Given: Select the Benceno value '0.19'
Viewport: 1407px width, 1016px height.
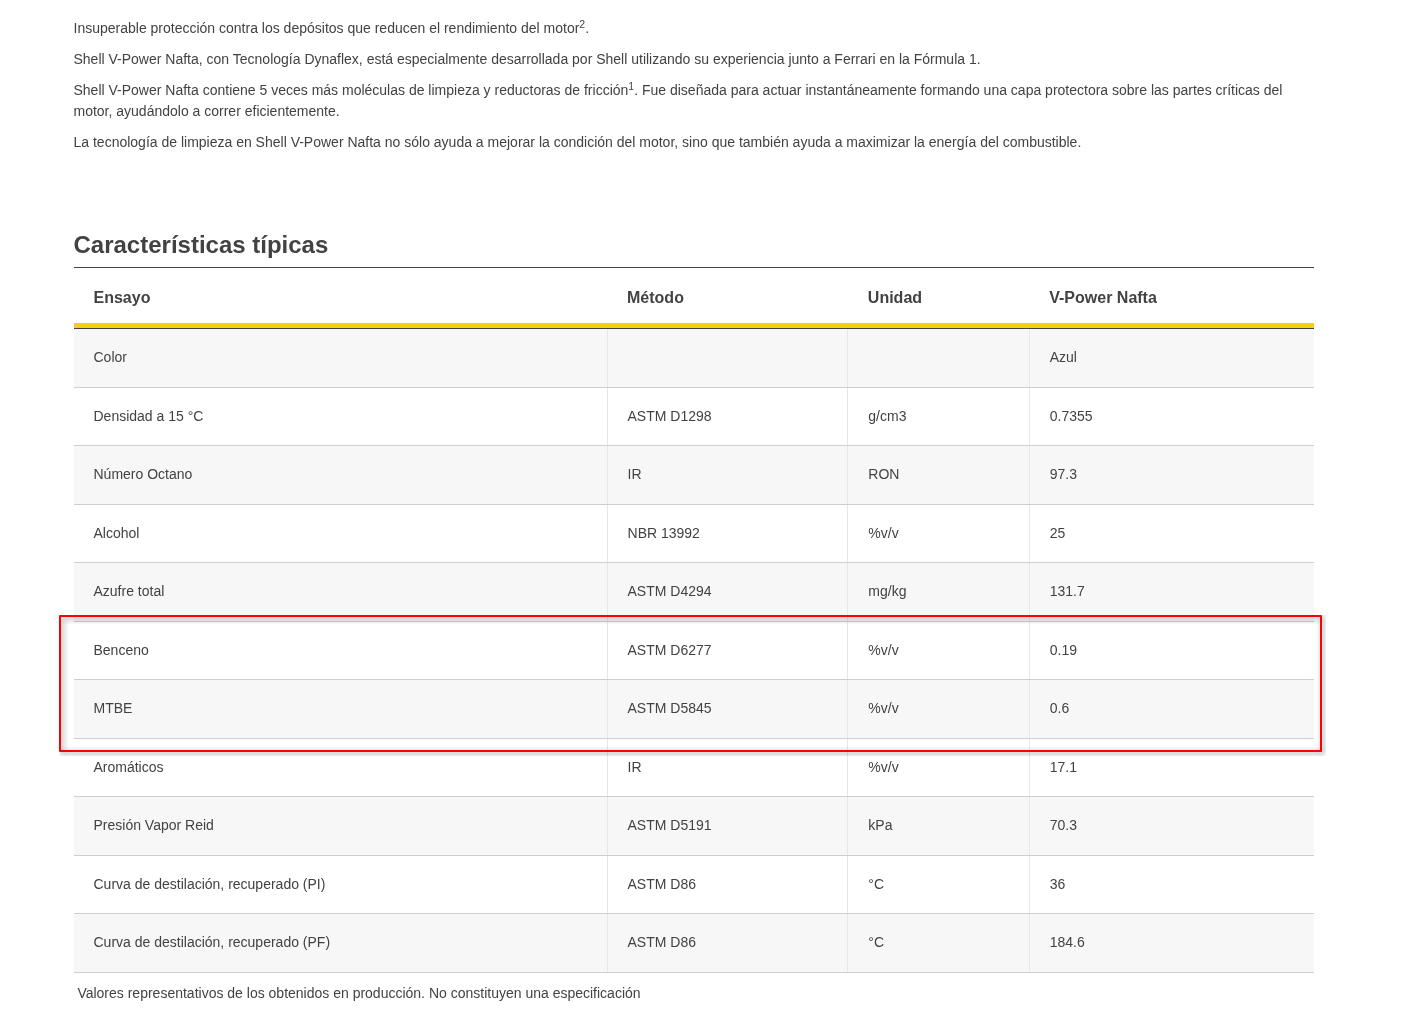Looking at the screenshot, I should pyautogui.click(x=1063, y=650).
